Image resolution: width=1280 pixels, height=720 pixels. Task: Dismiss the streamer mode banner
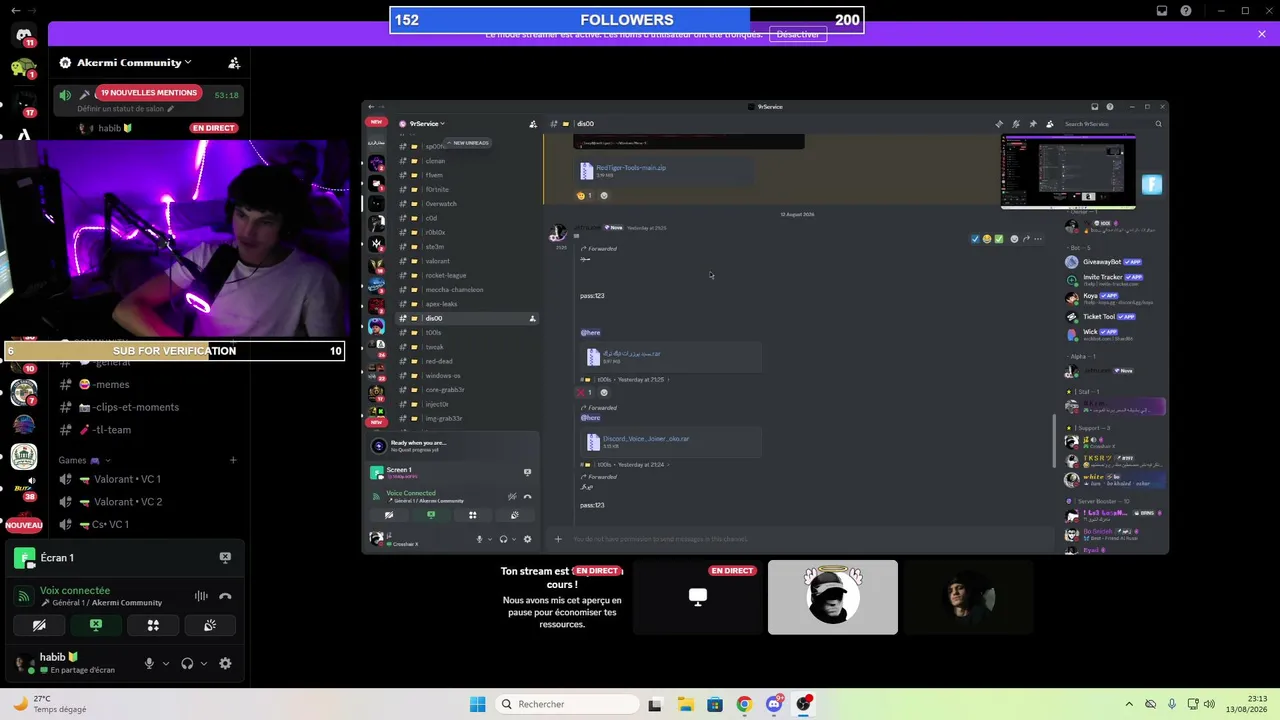click(x=1262, y=34)
